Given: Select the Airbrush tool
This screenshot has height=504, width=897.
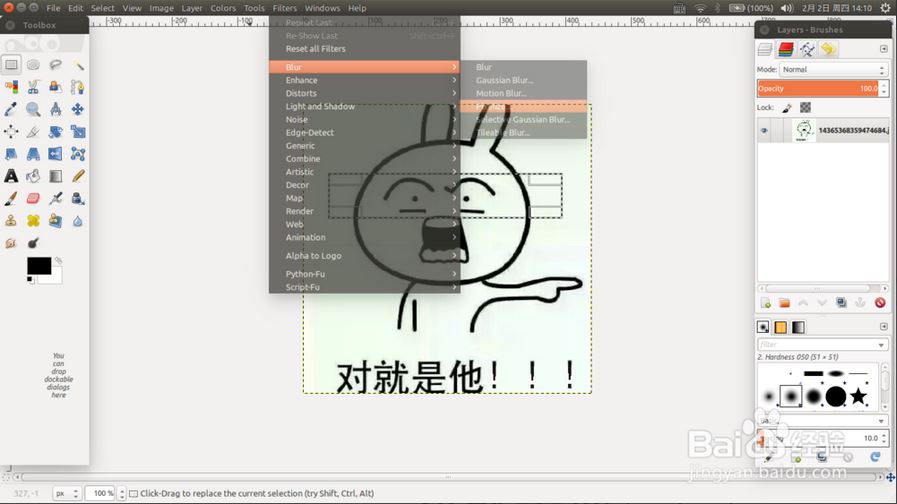Looking at the screenshot, I should click(x=55, y=199).
